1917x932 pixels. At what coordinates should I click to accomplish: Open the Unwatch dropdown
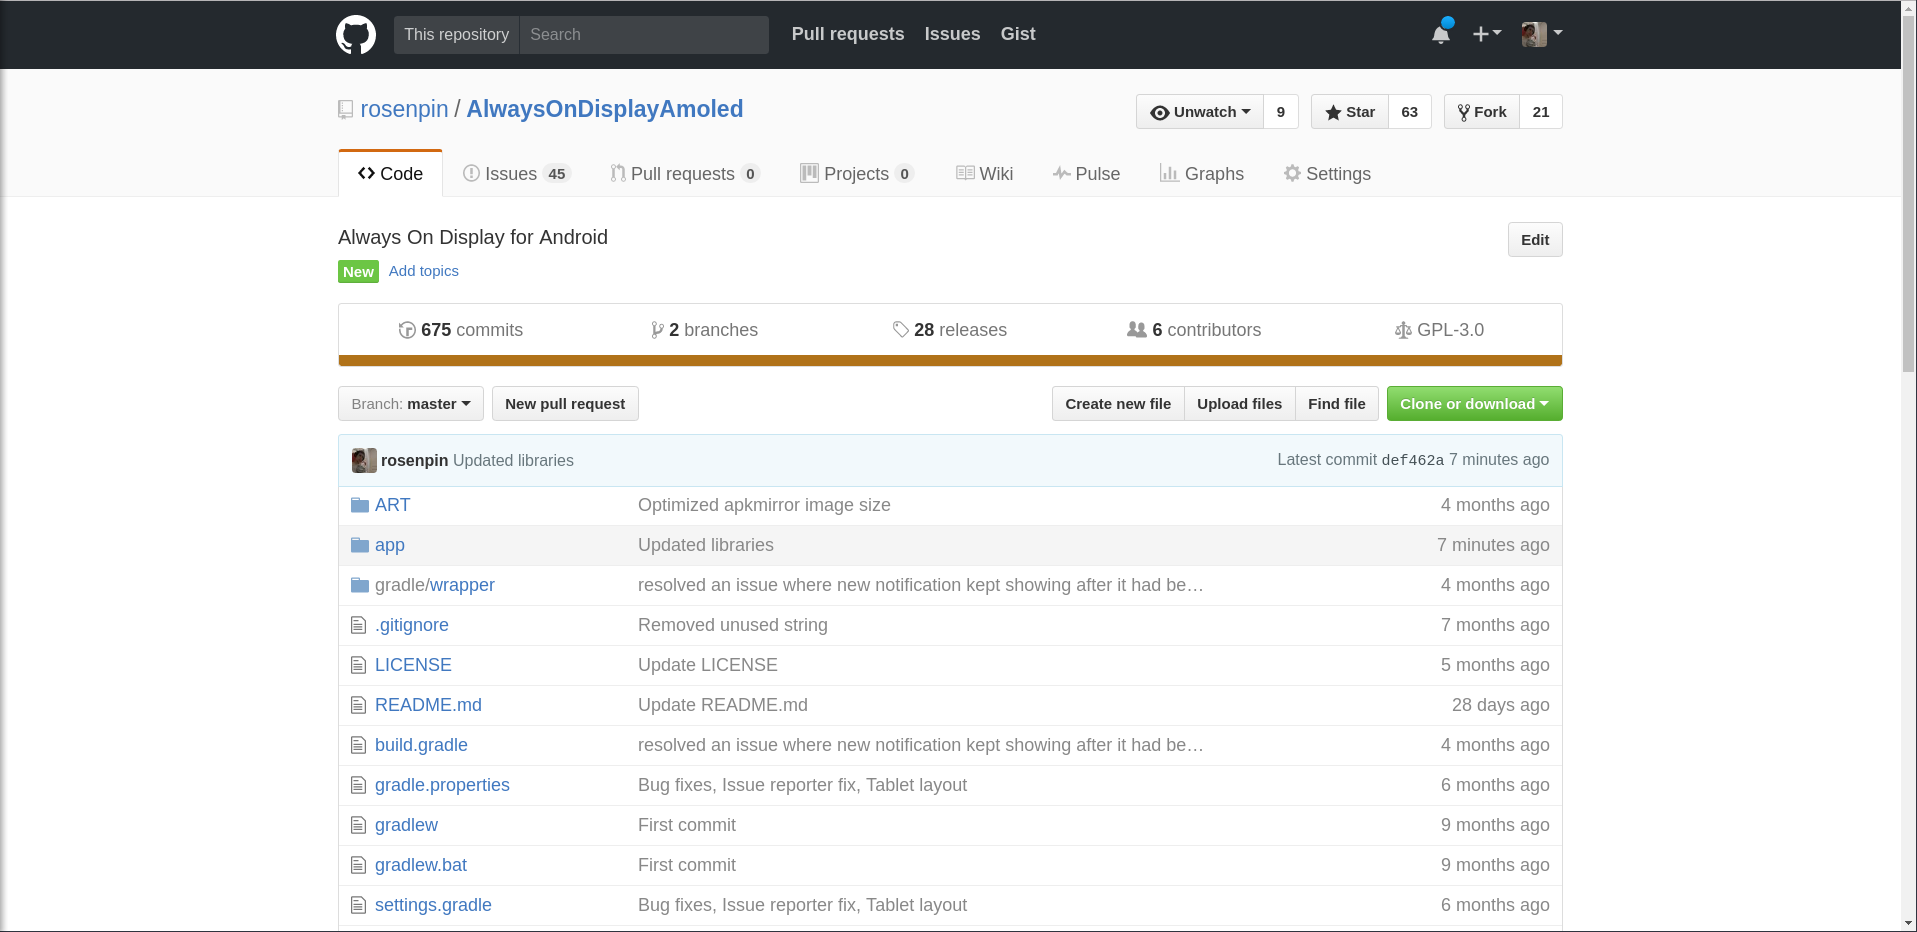1200,112
